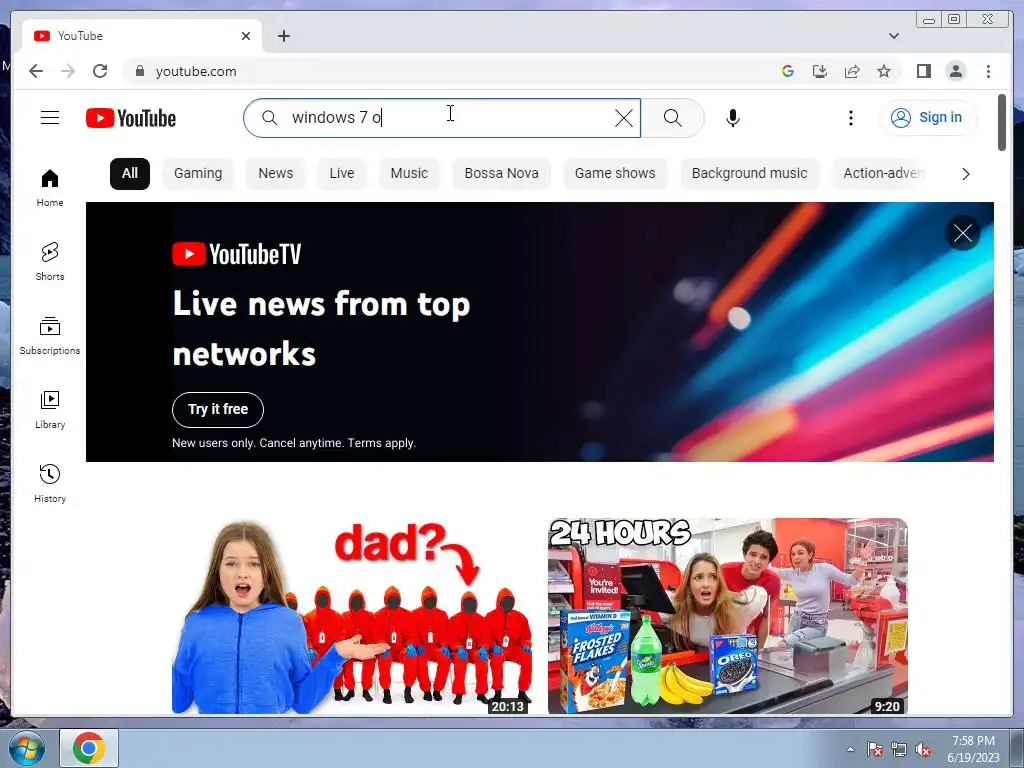Start voice search with the microphone icon
Viewport: 1024px width, 768px height.
733,118
